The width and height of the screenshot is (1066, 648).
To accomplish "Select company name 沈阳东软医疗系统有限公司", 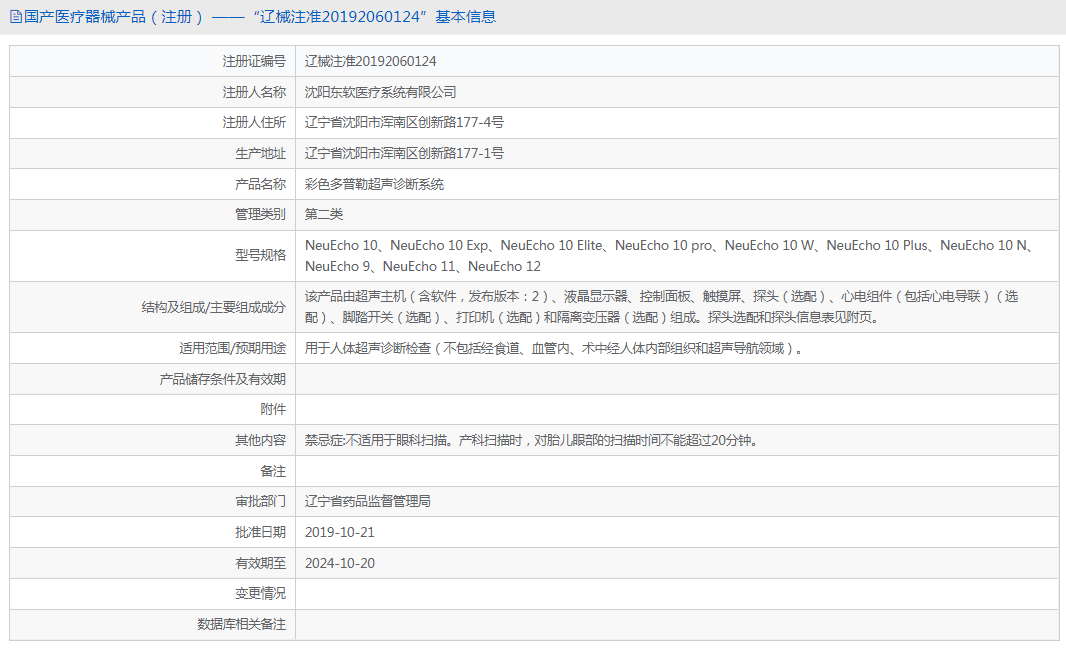I will pos(381,92).
